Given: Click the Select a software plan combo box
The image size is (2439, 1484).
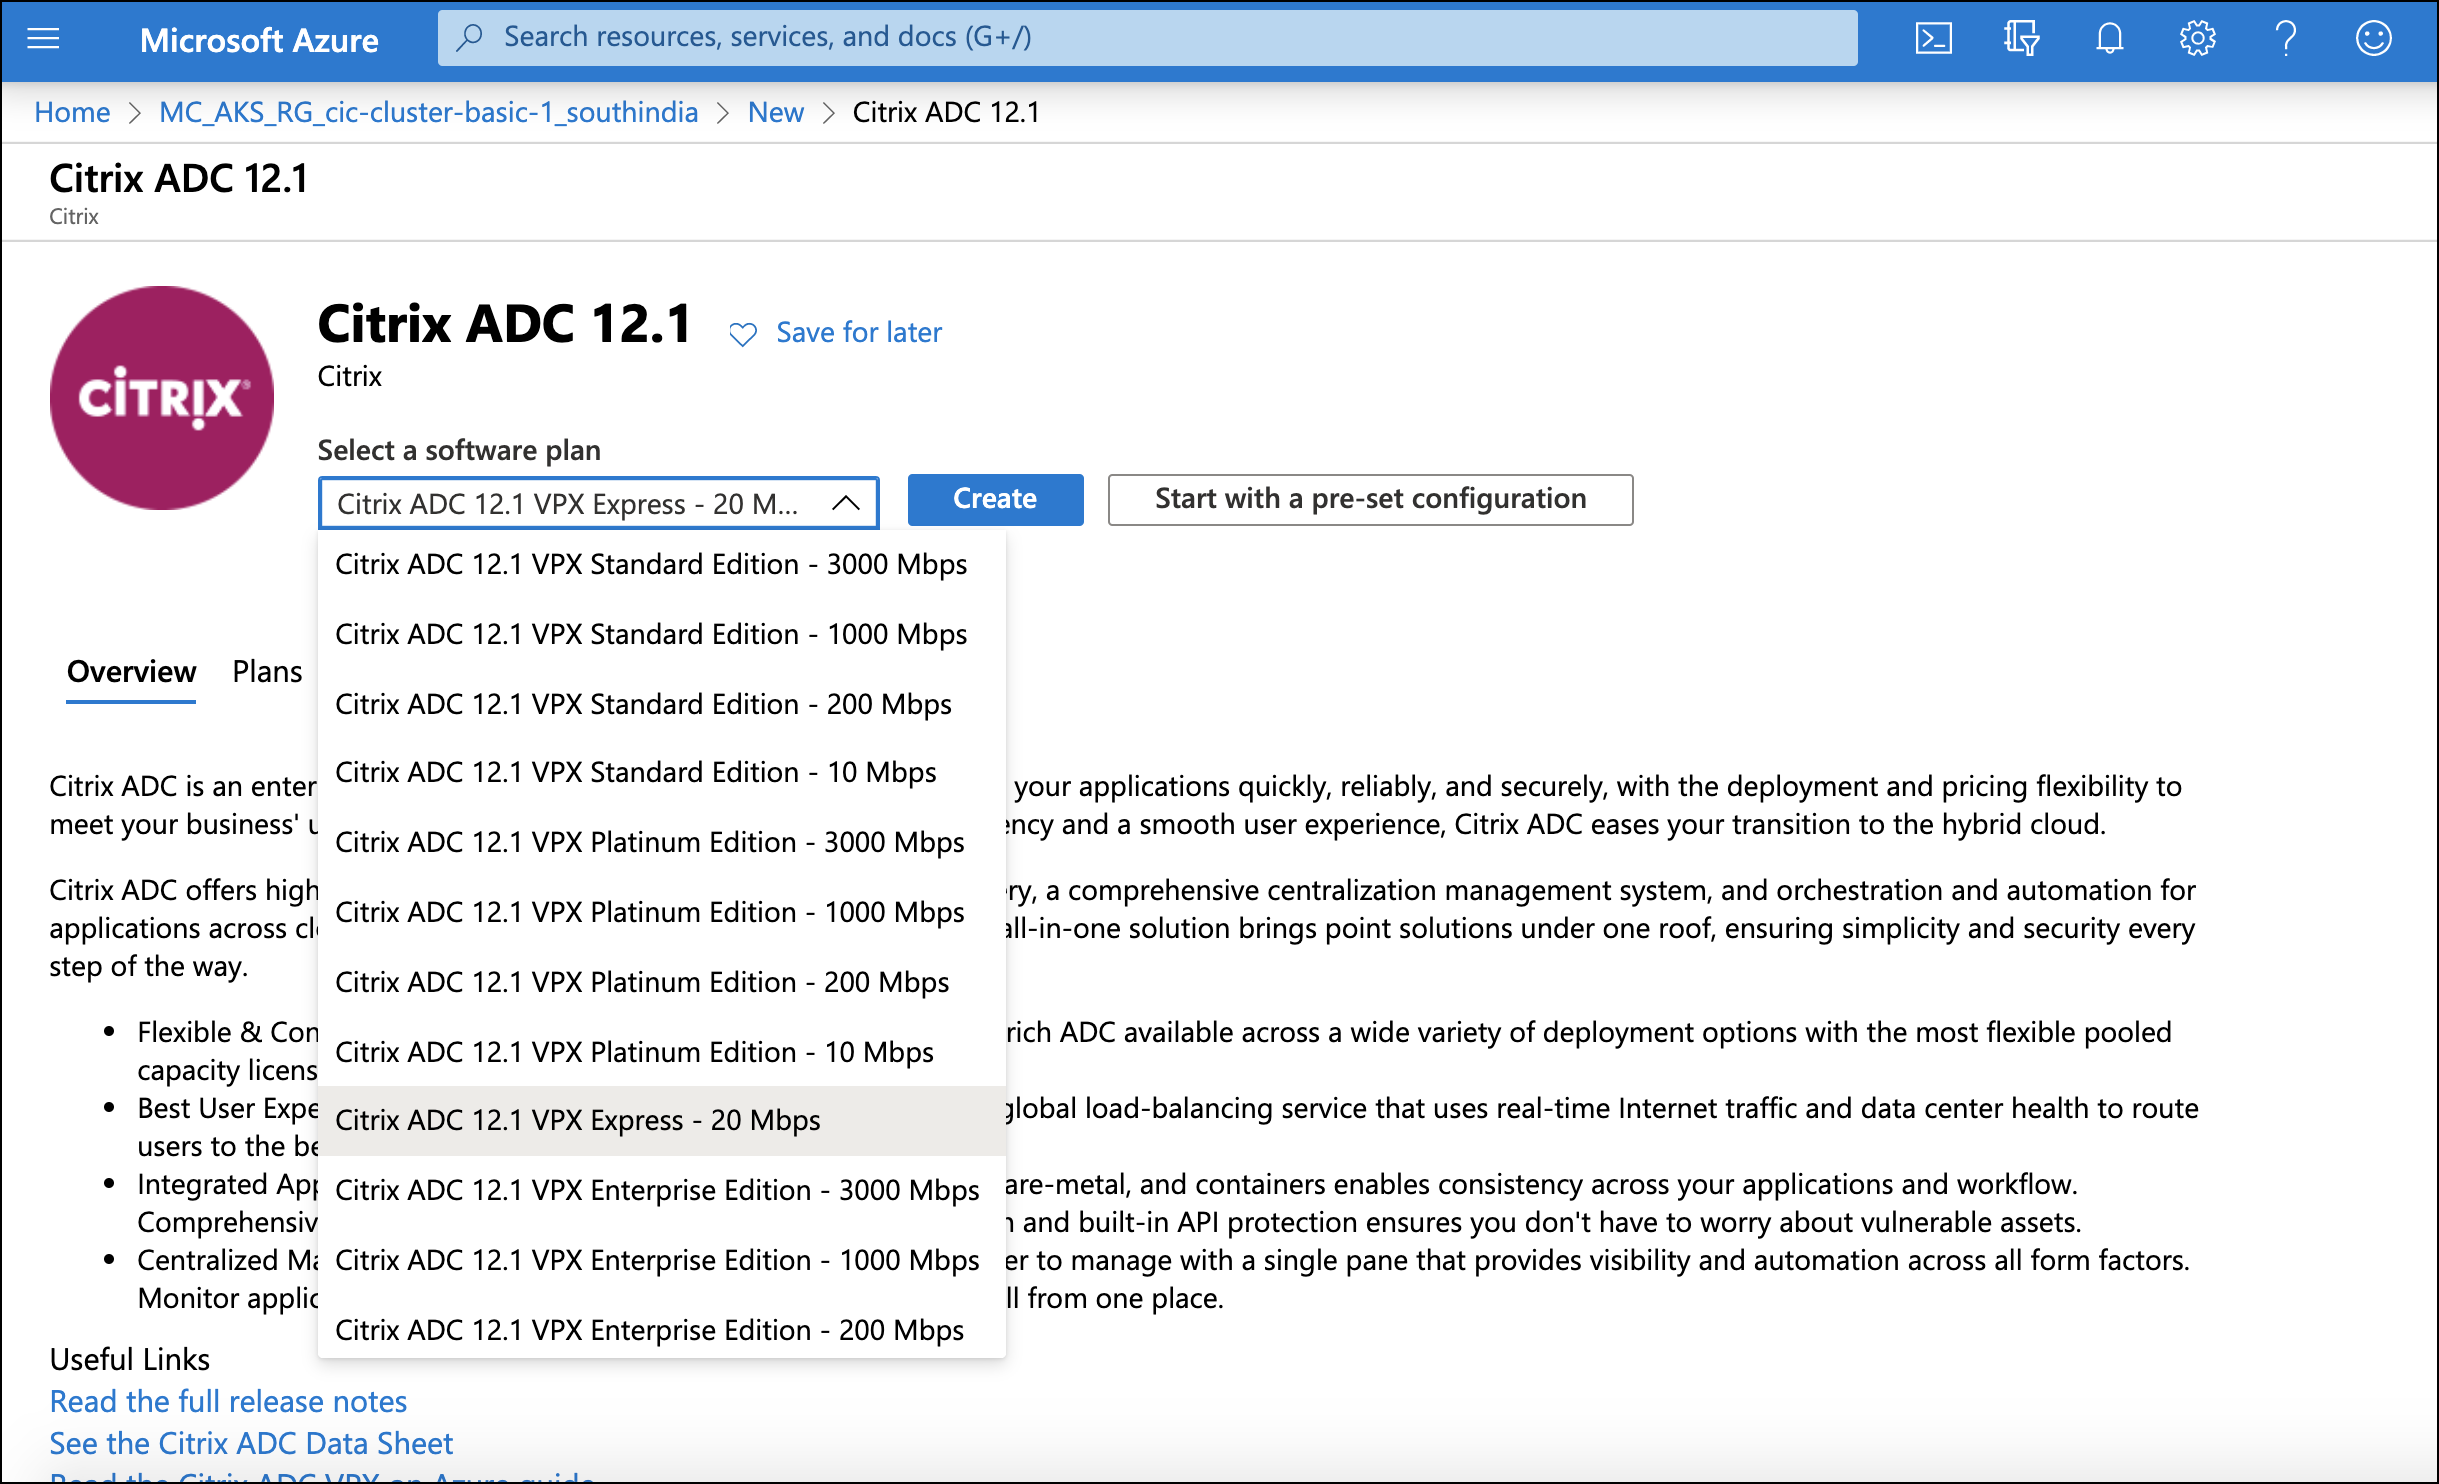Looking at the screenshot, I should coord(598,503).
